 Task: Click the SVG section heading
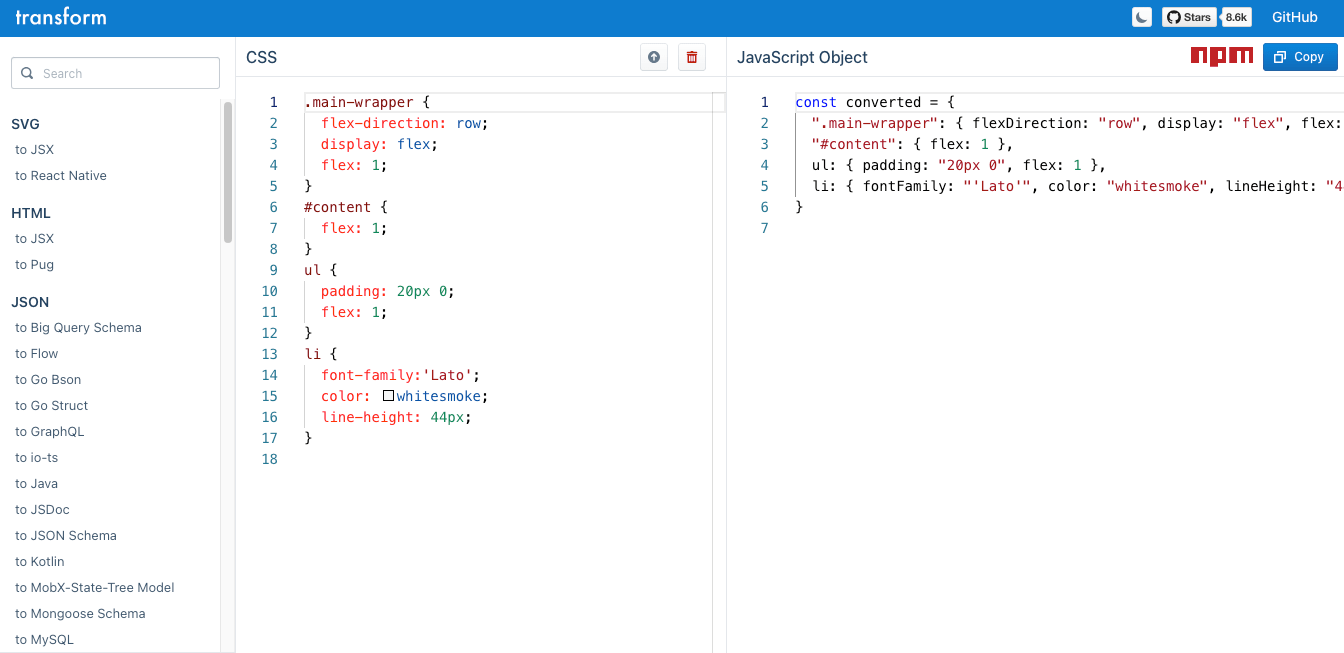pyautogui.click(x=25, y=124)
